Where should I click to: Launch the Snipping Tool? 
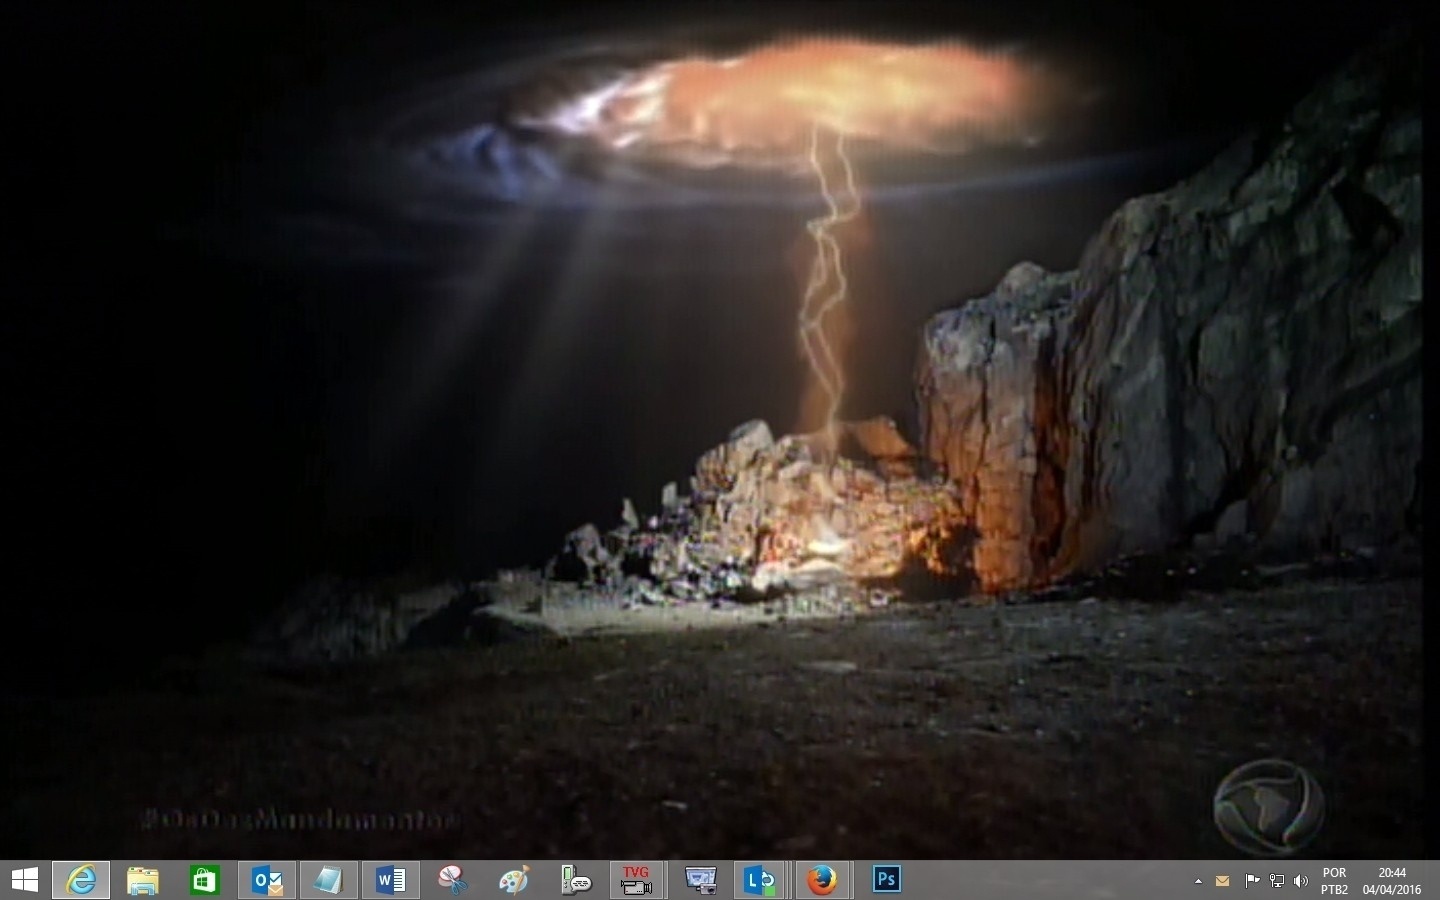coord(452,880)
